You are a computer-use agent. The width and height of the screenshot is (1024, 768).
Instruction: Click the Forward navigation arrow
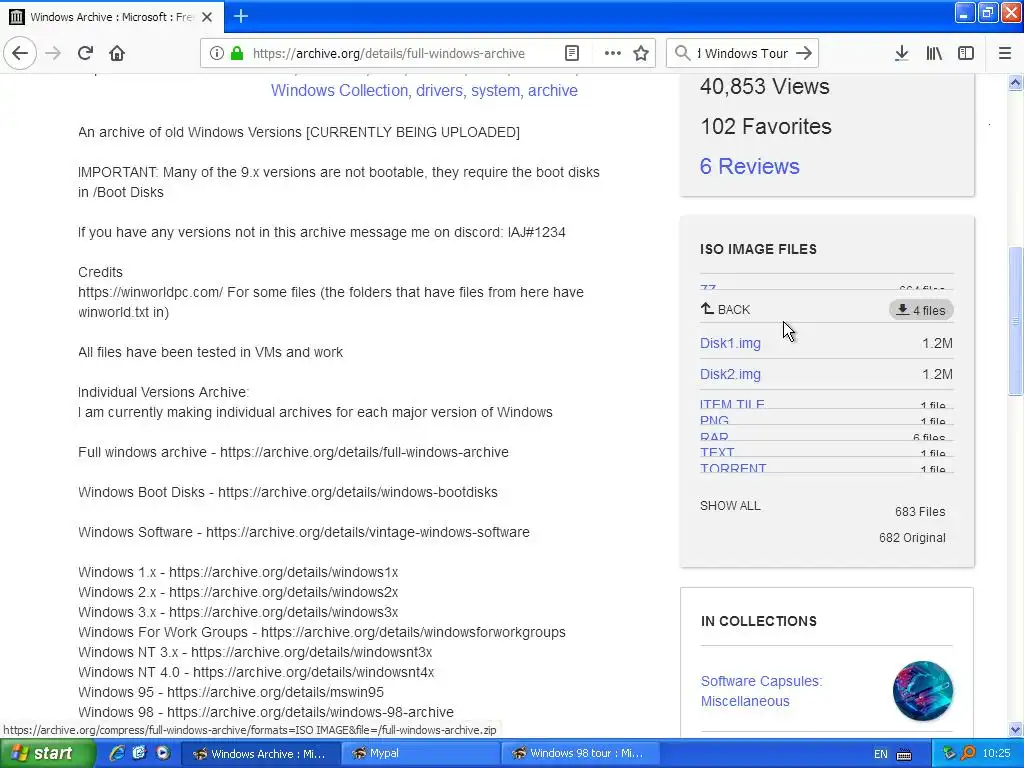click(53, 54)
